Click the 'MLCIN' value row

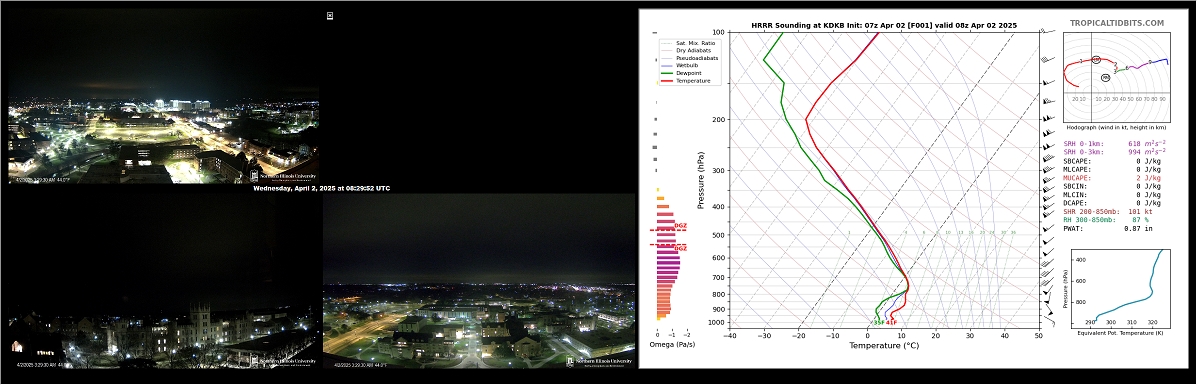tap(1112, 195)
